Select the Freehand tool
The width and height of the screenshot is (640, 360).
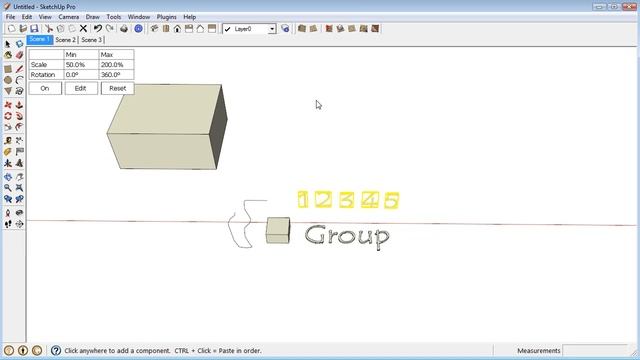pyautogui.click(x=19, y=91)
